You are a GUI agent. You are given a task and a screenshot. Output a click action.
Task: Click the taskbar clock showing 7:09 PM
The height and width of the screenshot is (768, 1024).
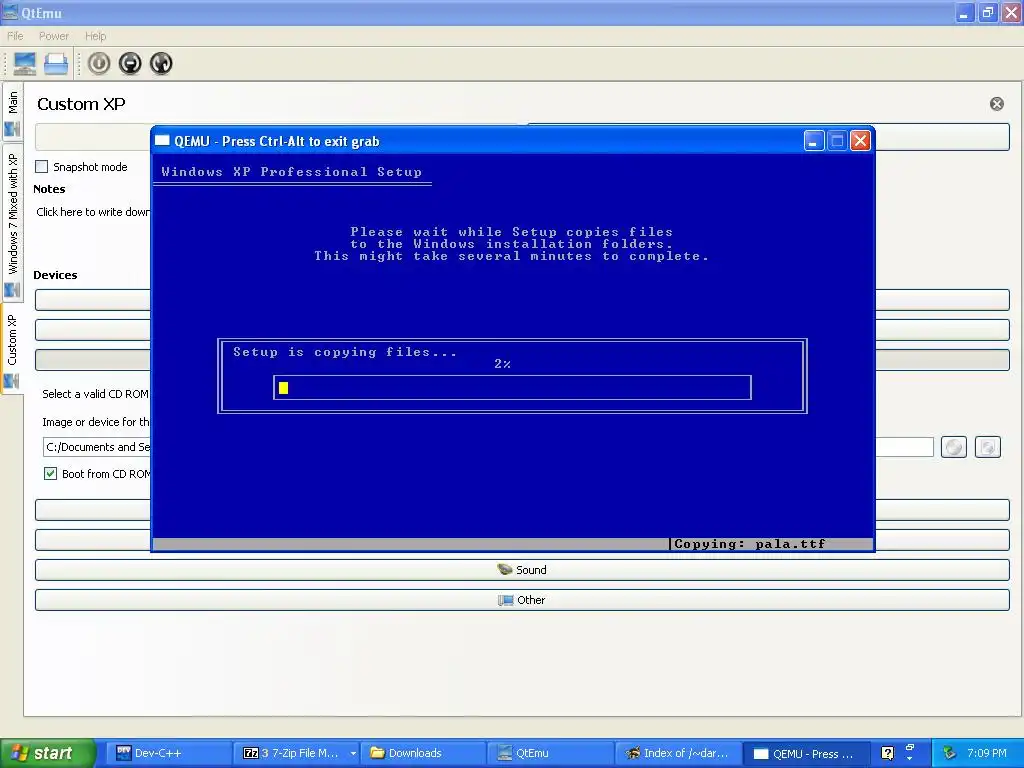click(x=987, y=753)
